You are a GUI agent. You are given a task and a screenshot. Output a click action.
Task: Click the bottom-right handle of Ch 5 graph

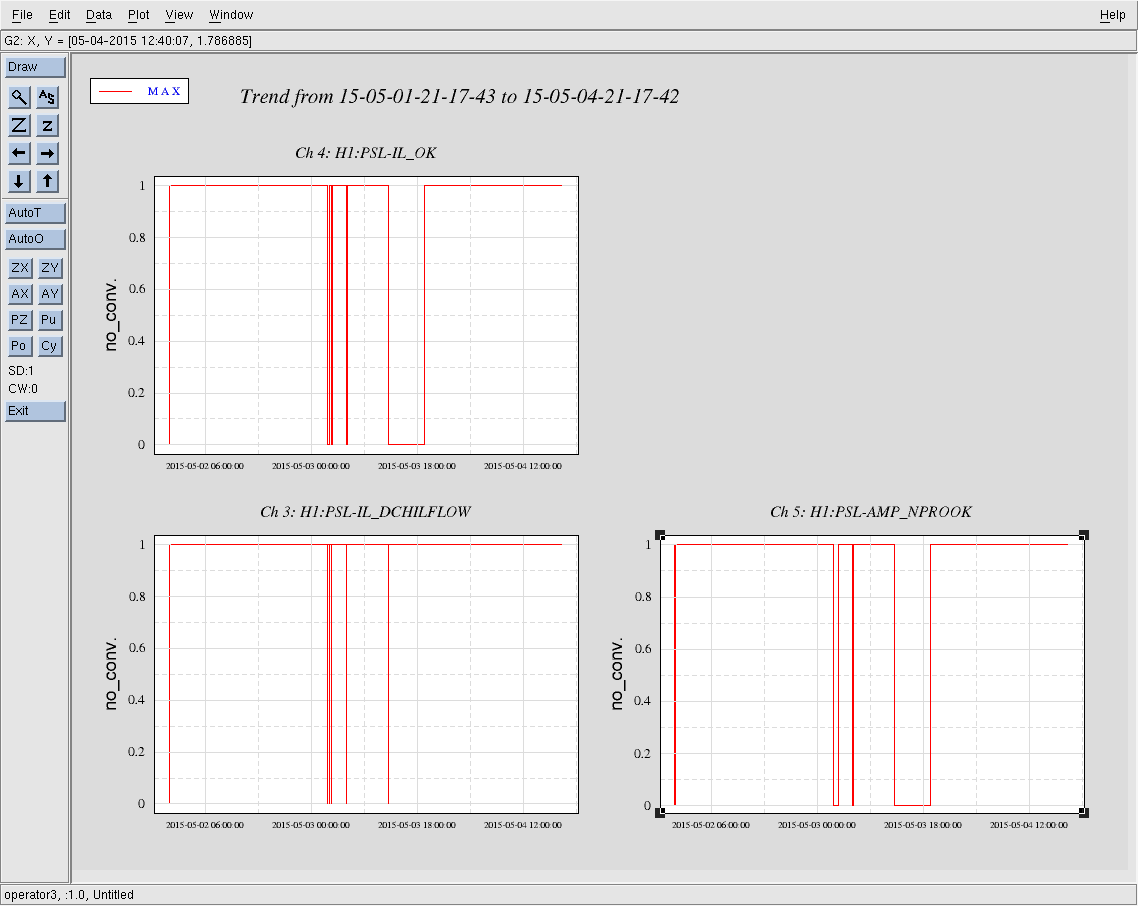click(x=1084, y=812)
